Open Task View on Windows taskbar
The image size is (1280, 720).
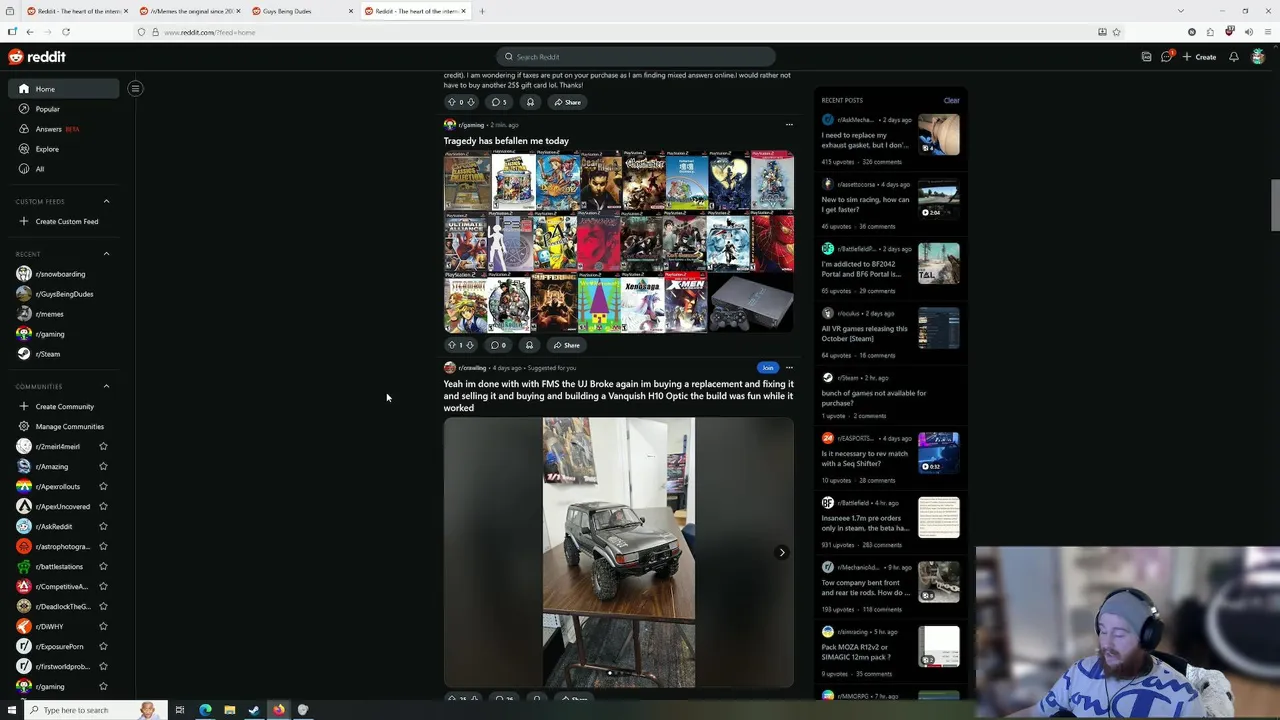pyautogui.click(x=180, y=710)
